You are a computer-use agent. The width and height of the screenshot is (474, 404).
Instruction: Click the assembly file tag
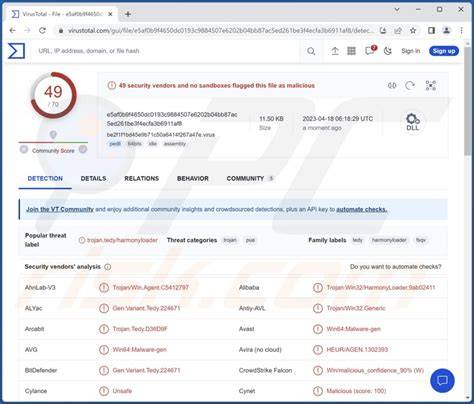[x=175, y=144]
